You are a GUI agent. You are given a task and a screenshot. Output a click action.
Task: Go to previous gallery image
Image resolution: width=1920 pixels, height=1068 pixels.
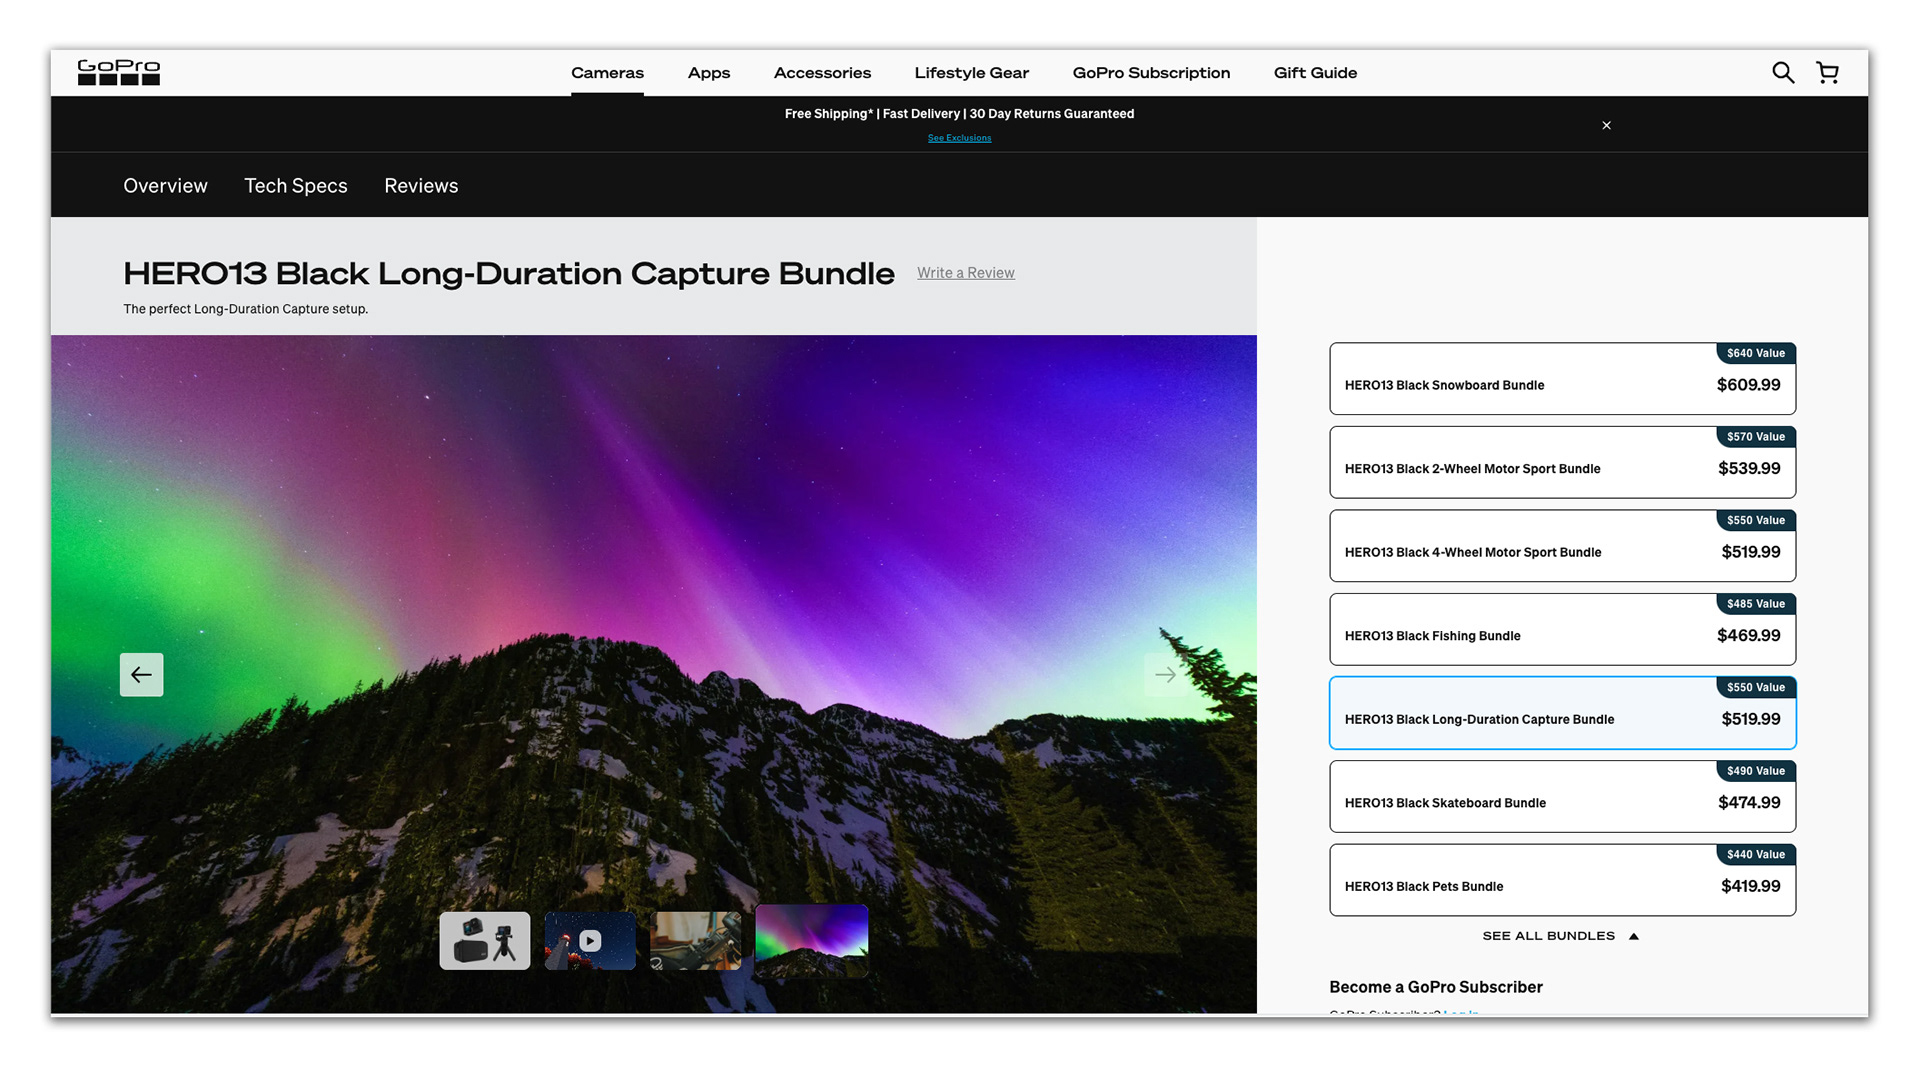click(142, 675)
